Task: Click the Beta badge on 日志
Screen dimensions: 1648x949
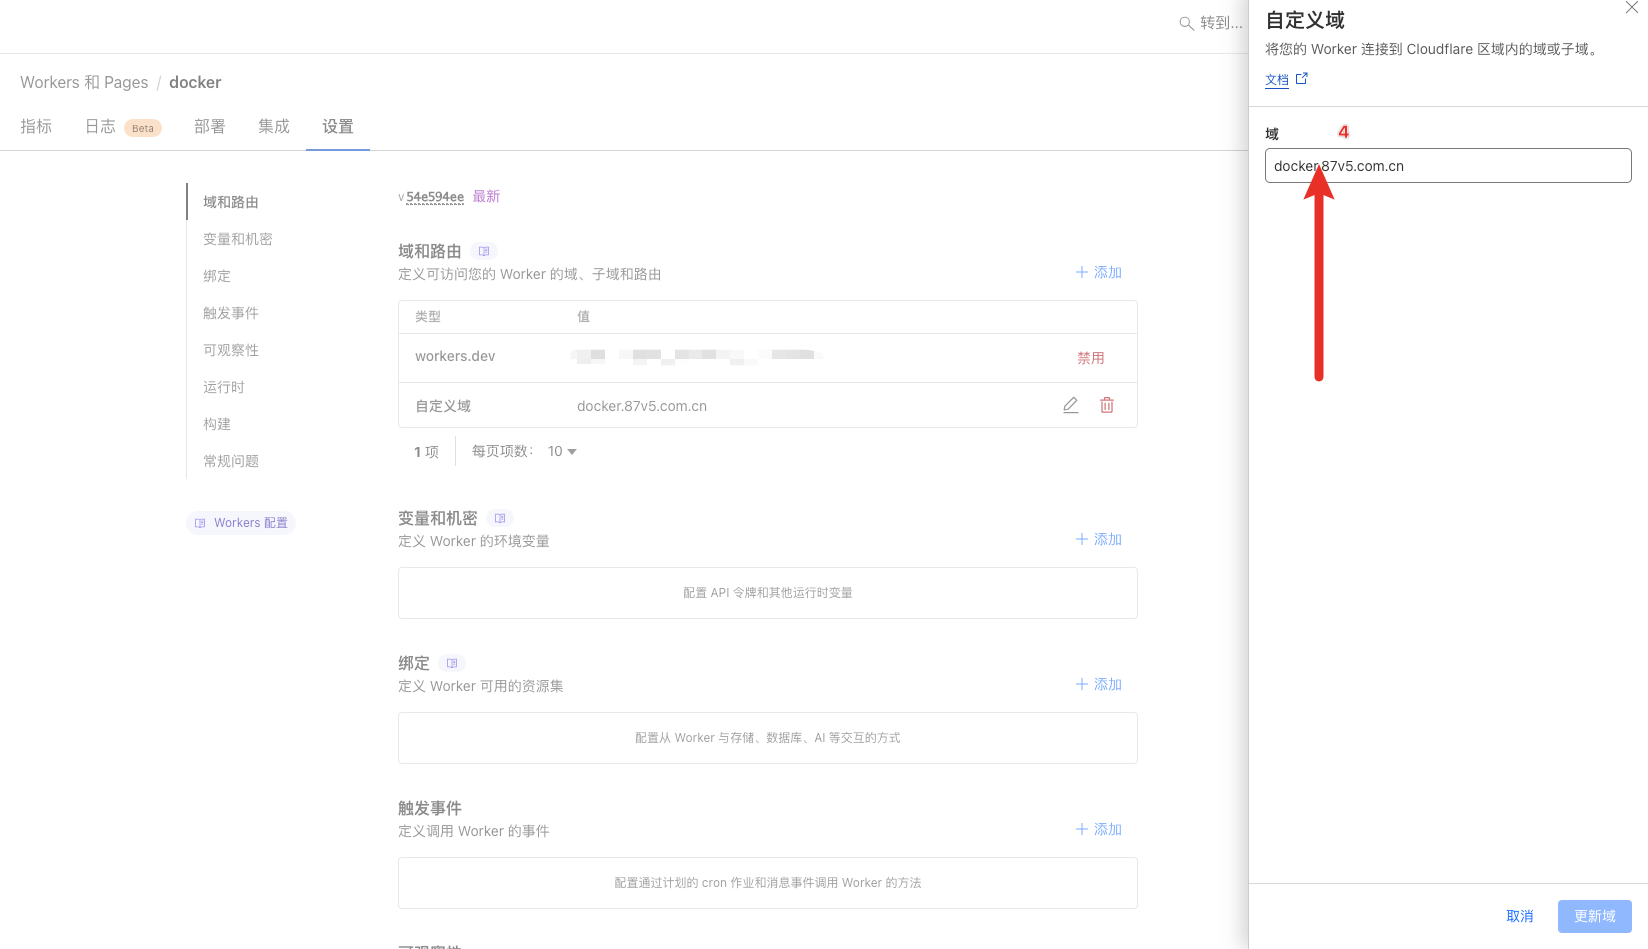Action: pos(143,128)
